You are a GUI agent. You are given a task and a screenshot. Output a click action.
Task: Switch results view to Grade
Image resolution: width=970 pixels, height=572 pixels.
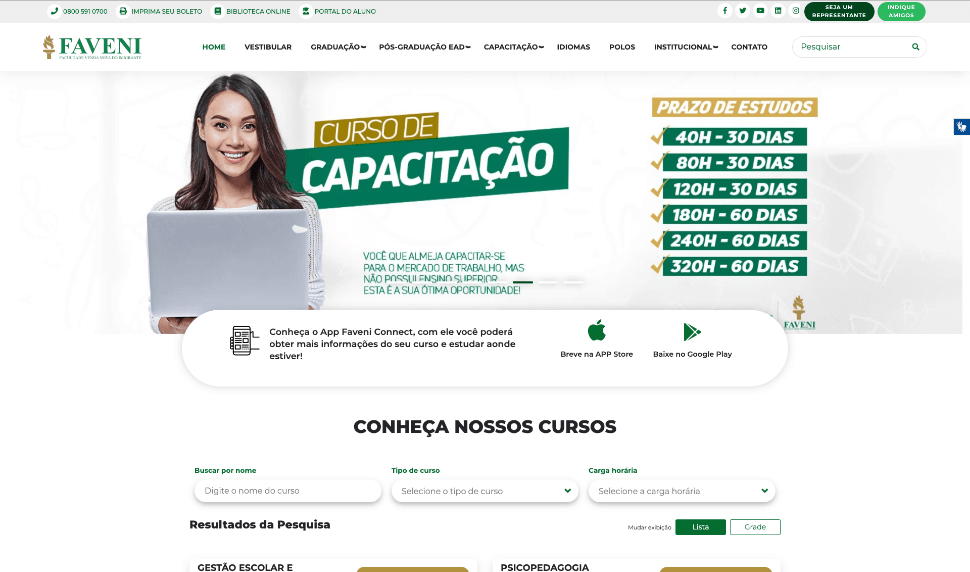tap(755, 527)
